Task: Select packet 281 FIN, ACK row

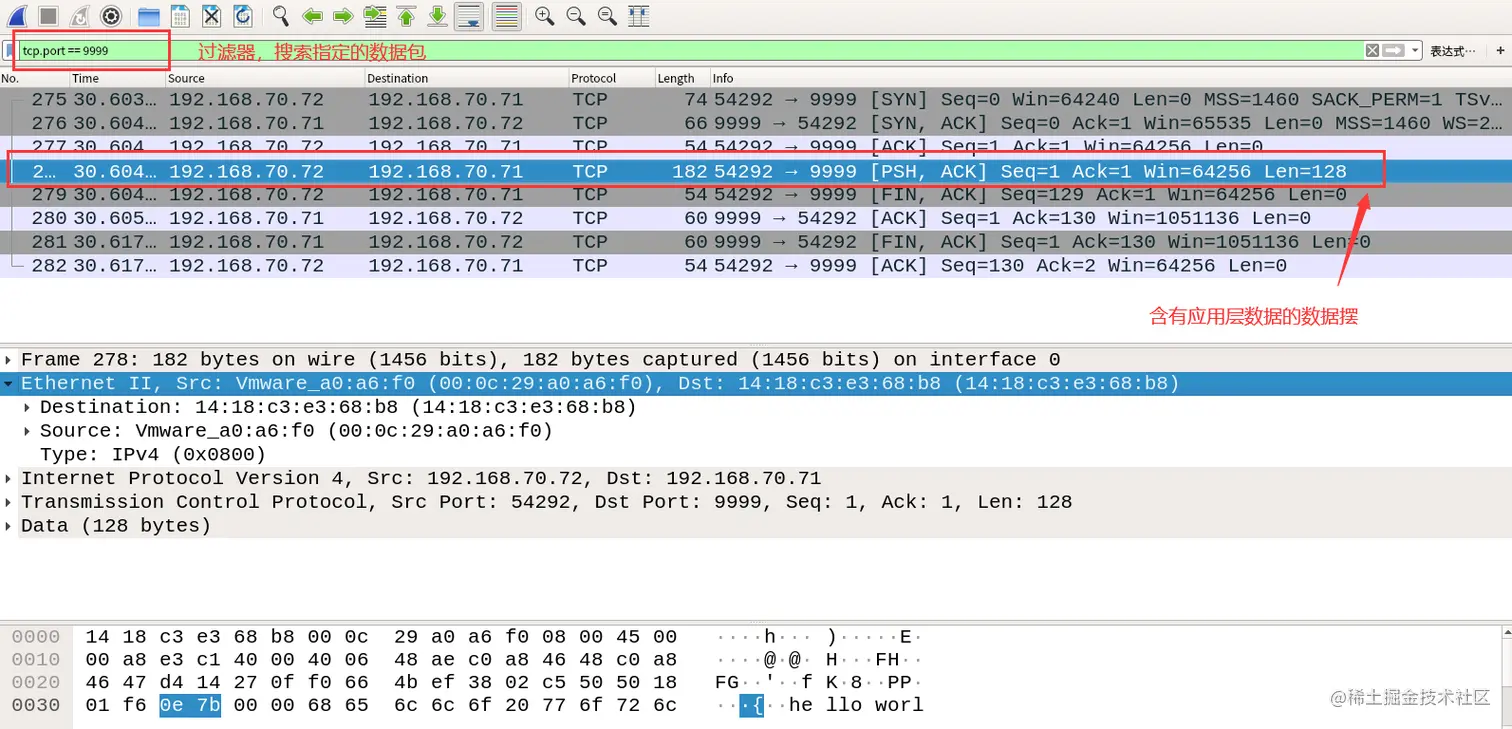Action: (756, 242)
